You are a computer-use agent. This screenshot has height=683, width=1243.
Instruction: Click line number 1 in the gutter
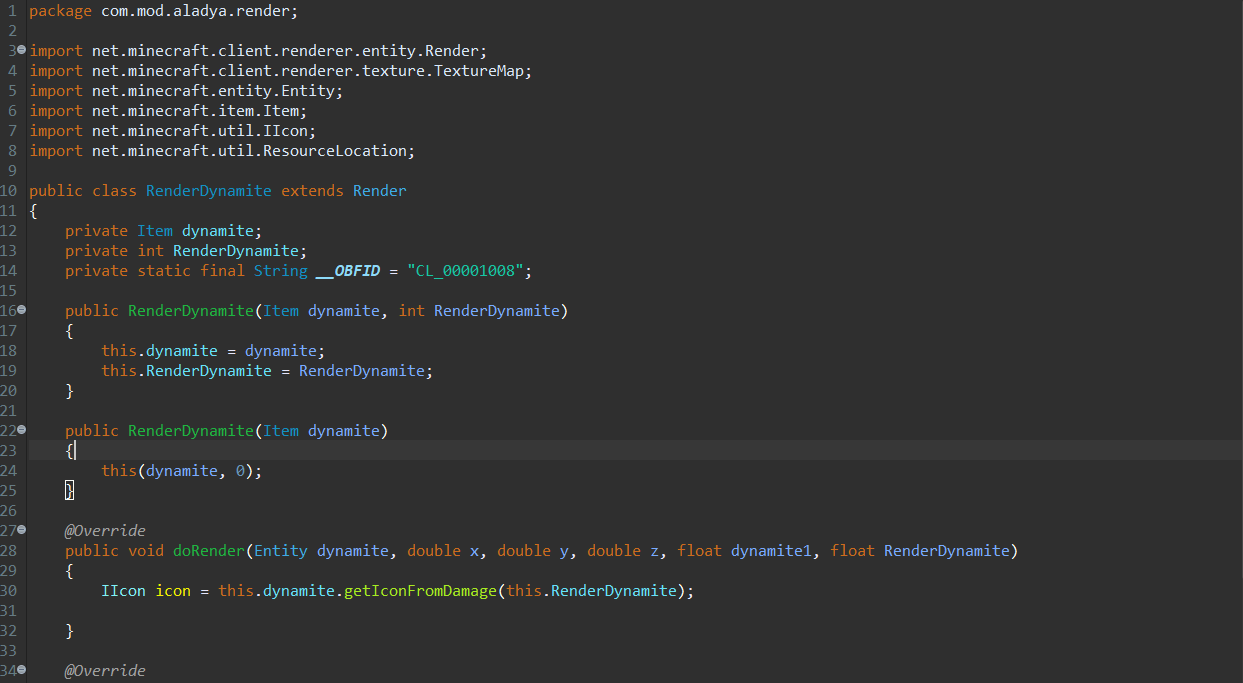11,10
